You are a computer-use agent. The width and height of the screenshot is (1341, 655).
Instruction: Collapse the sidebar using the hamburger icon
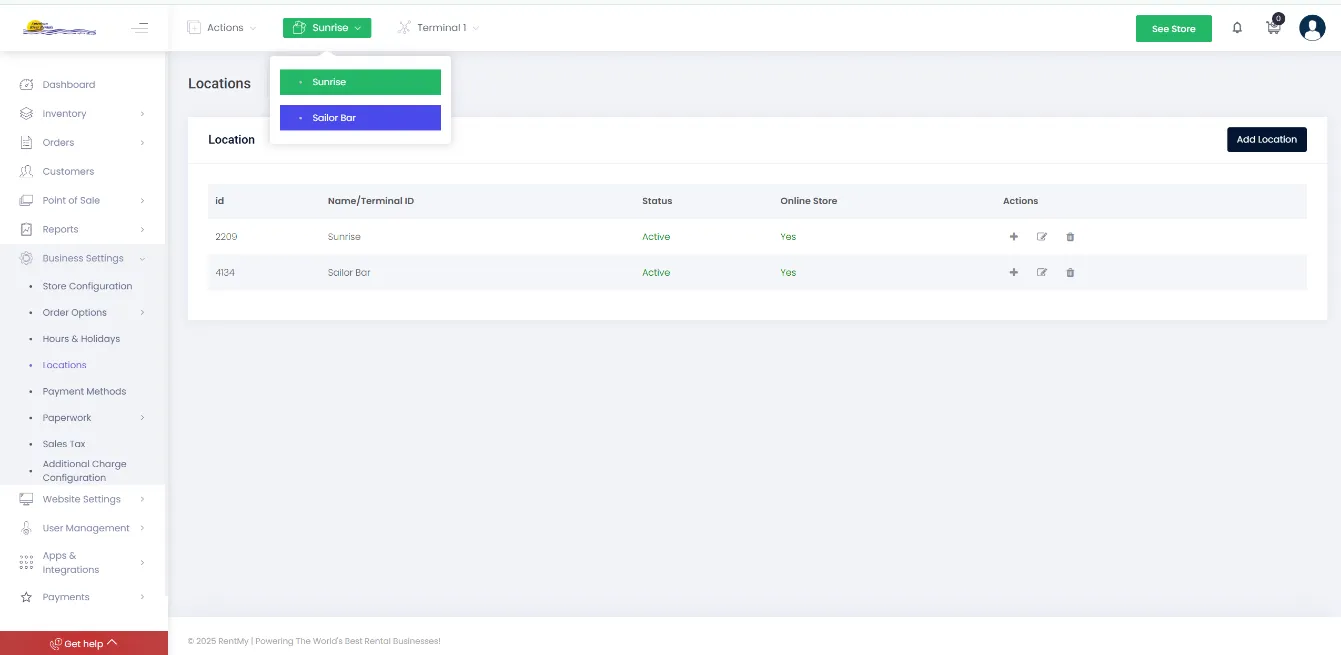coord(139,27)
